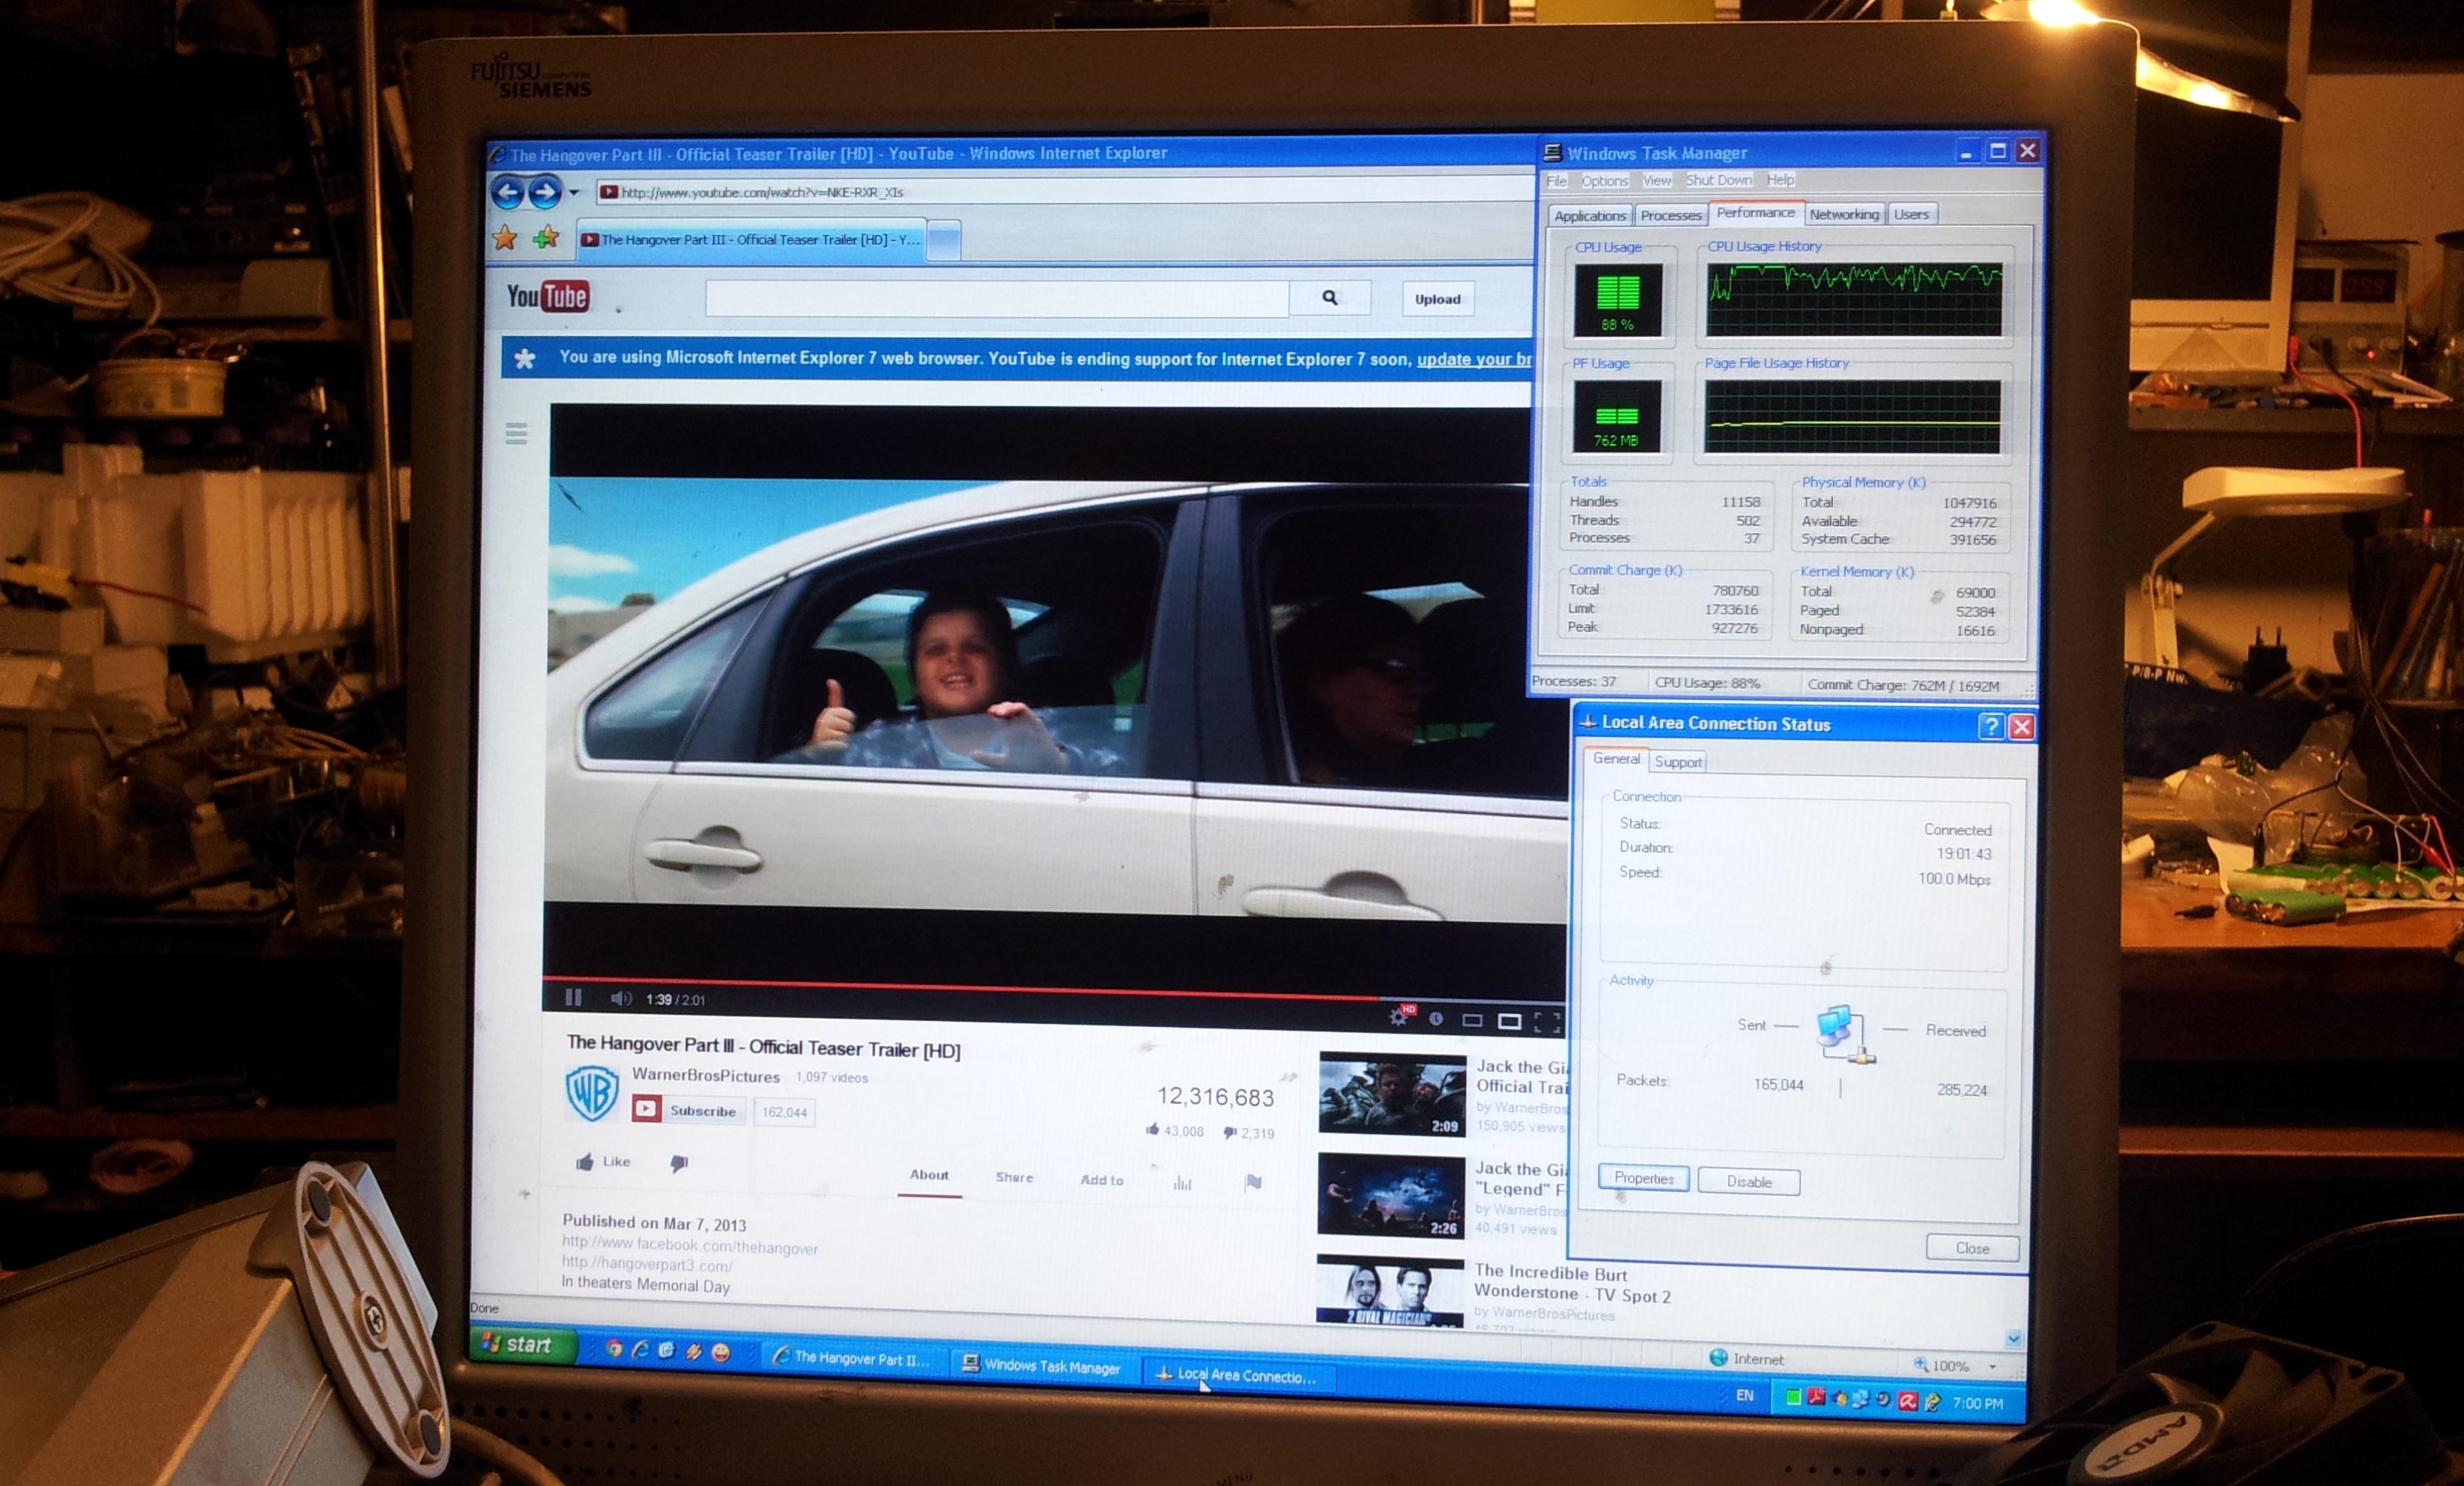Open Task Manager Help menu

pos(1780,180)
